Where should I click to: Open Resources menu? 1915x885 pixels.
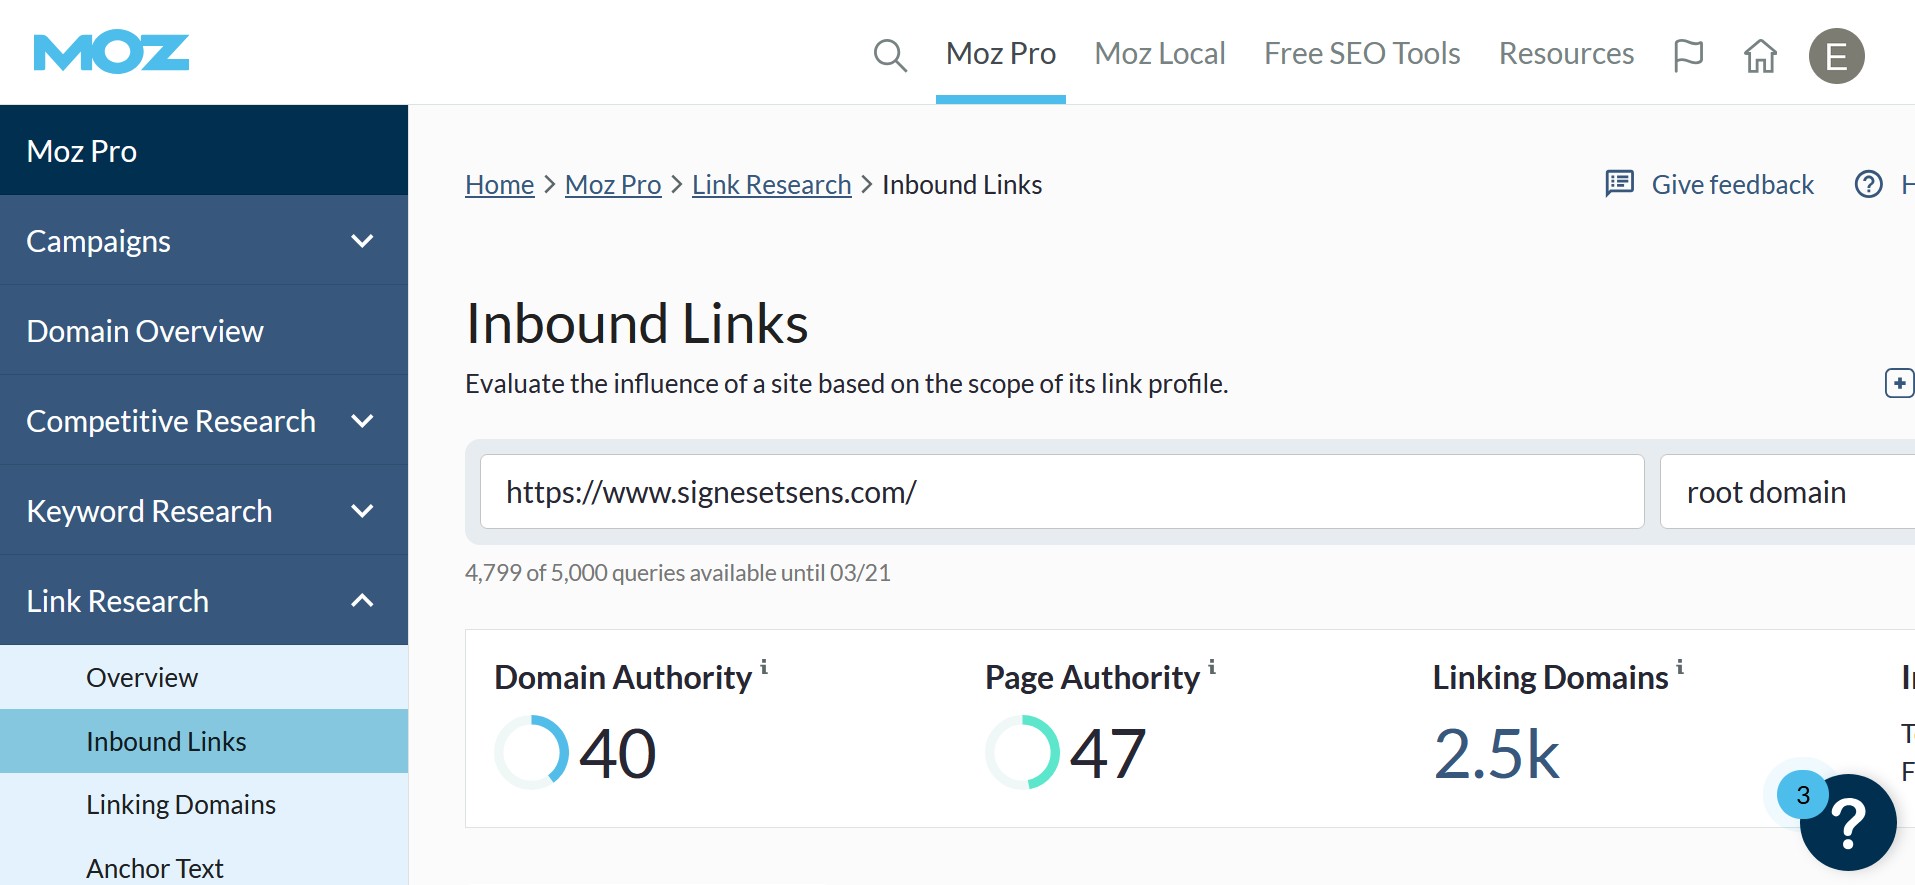point(1566,53)
